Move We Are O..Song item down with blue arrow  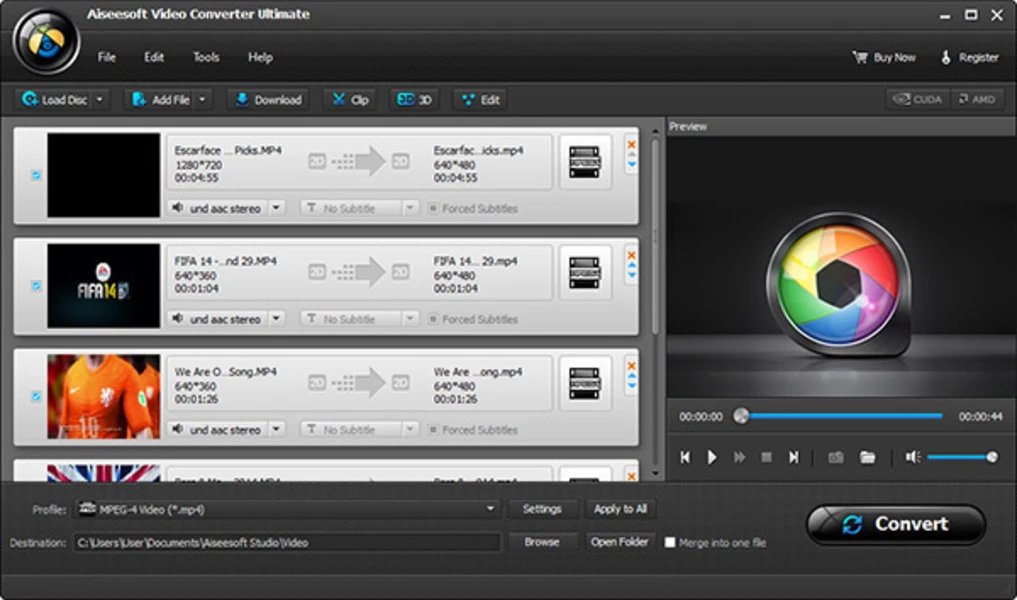[x=631, y=386]
